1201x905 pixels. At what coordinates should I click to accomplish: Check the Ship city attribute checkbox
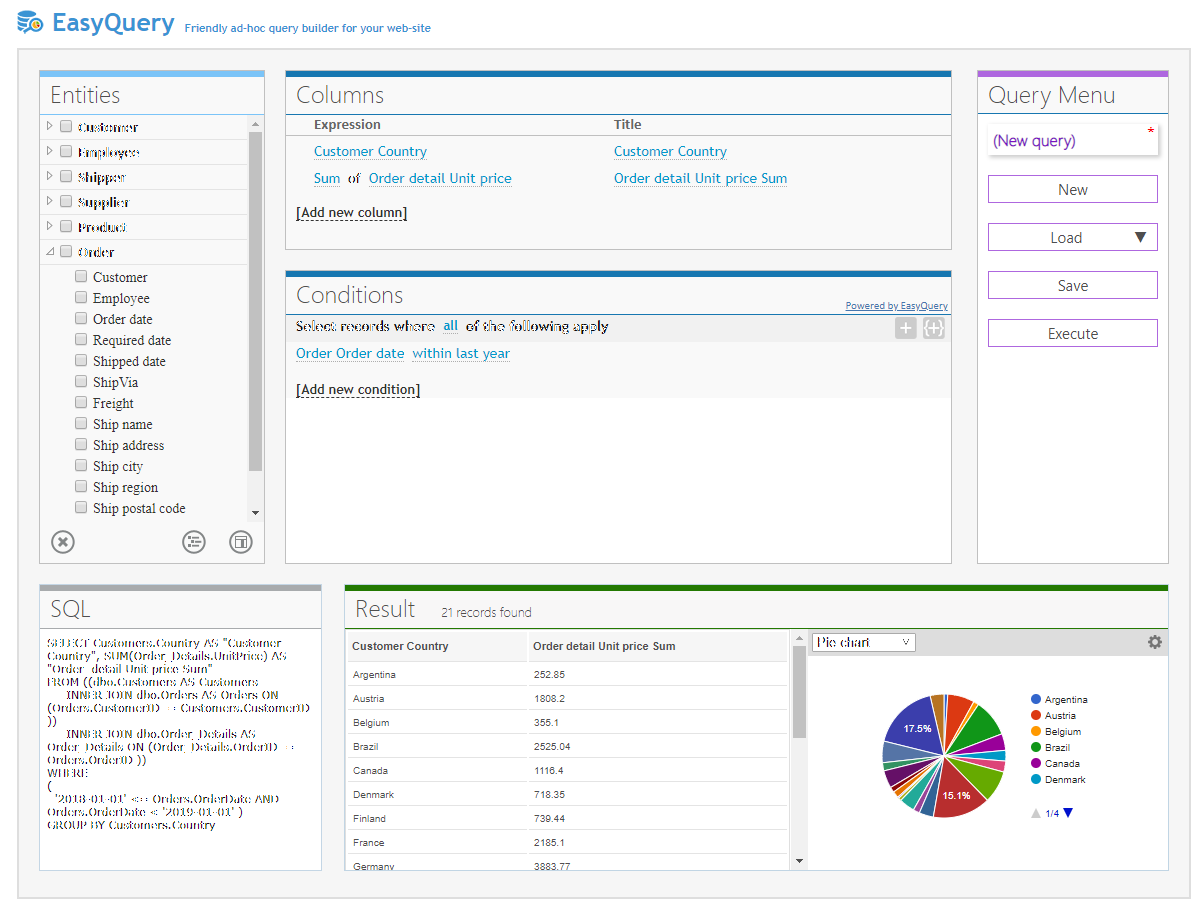point(82,466)
